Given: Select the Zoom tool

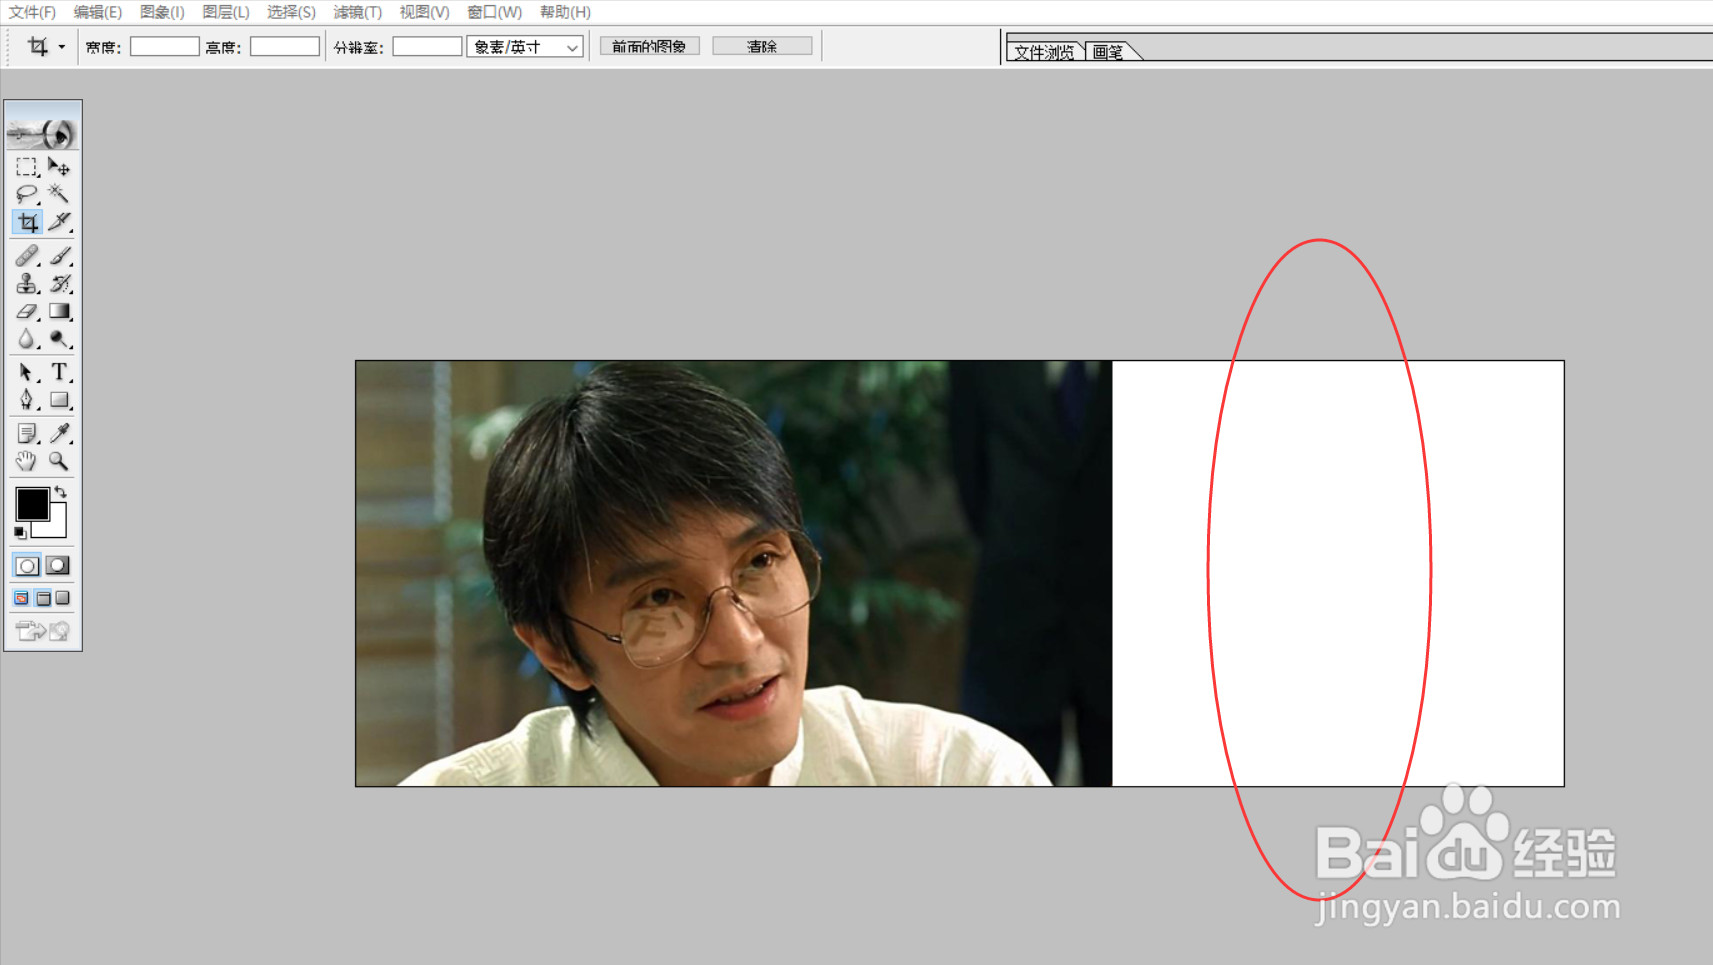Looking at the screenshot, I should pos(59,461).
